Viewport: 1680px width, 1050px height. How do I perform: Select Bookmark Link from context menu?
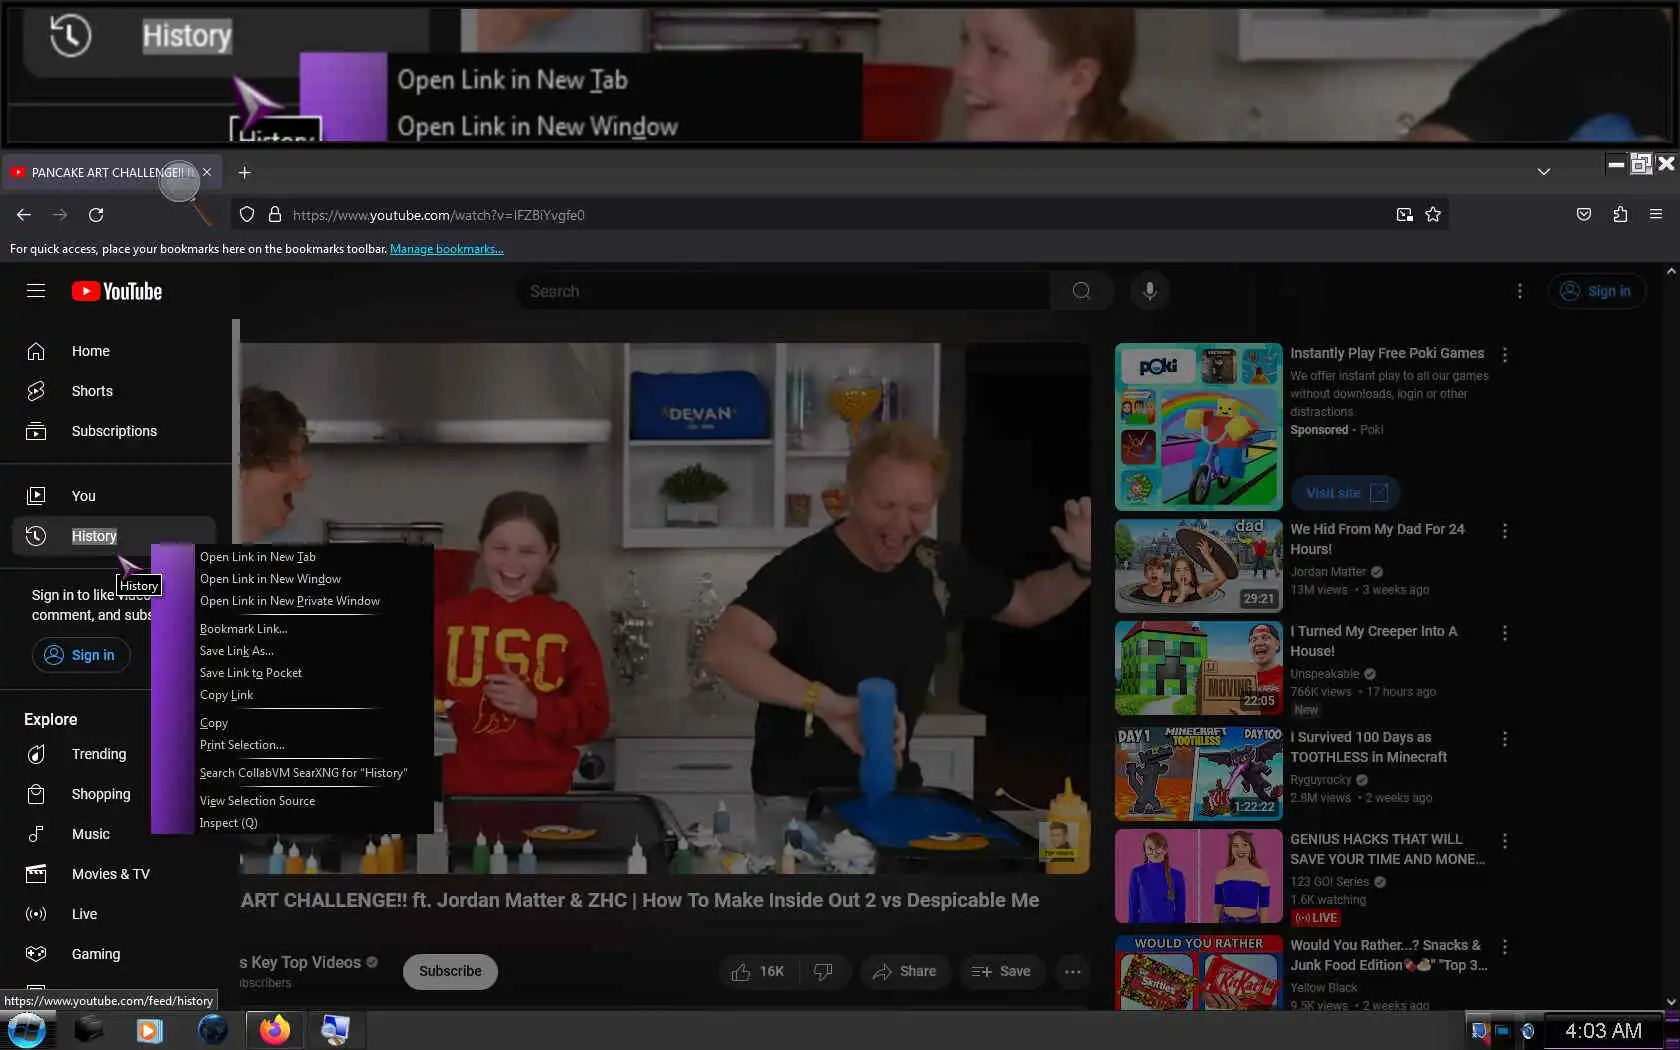(x=314, y=629)
